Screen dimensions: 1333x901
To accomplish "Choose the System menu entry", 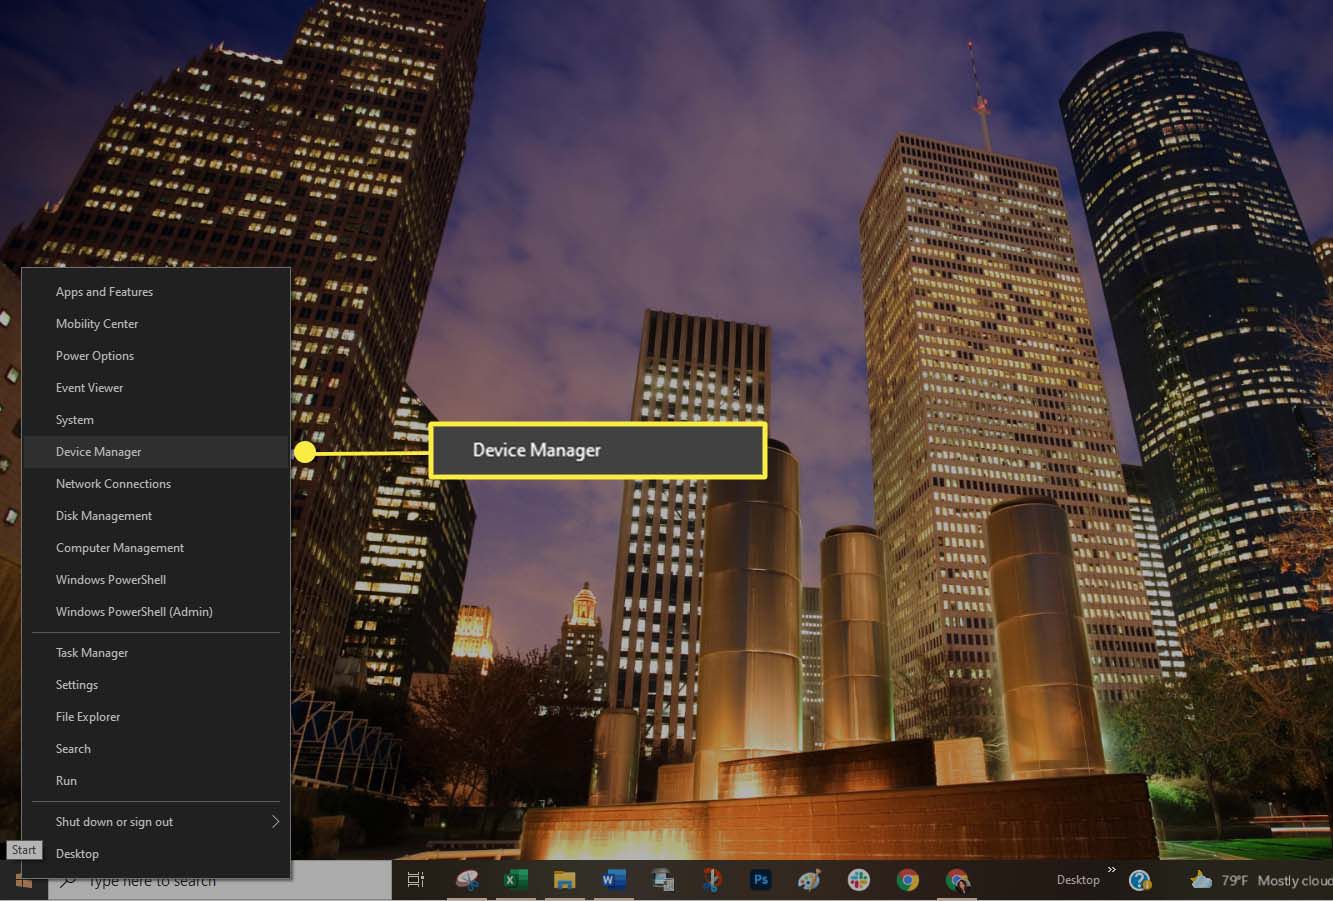I will click(x=156, y=420).
